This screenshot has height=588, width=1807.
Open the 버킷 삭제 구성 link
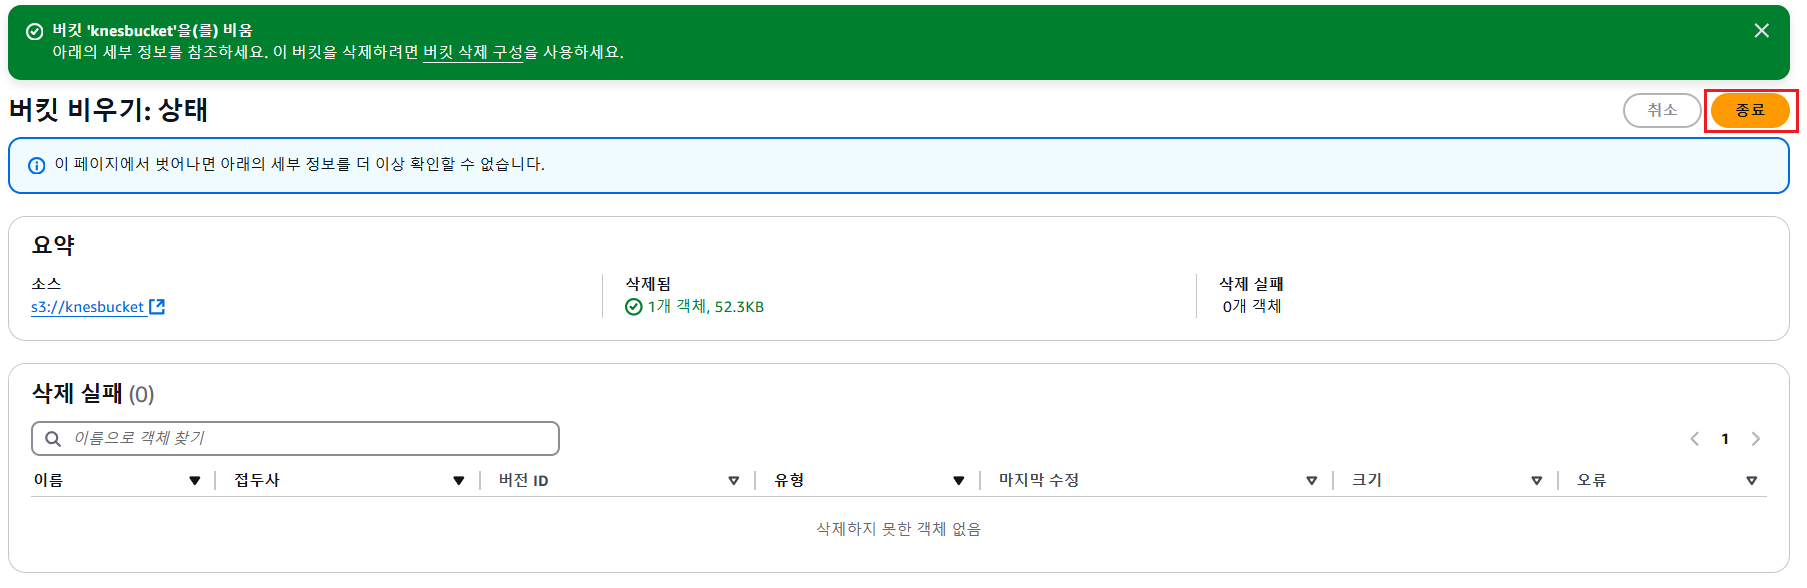[x=473, y=52]
